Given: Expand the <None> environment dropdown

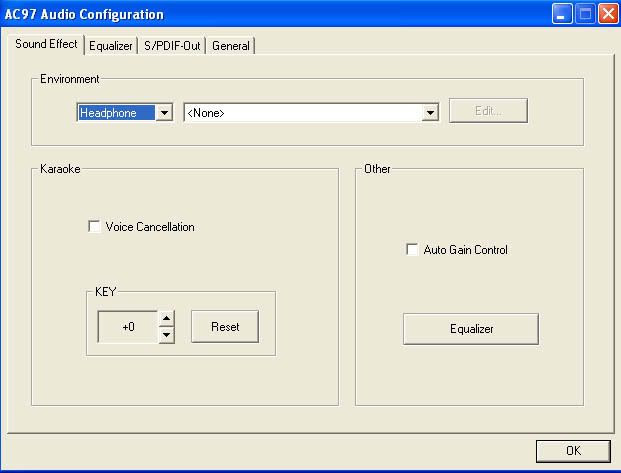Looking at the screenshot, I should click(x=430, y=113).
